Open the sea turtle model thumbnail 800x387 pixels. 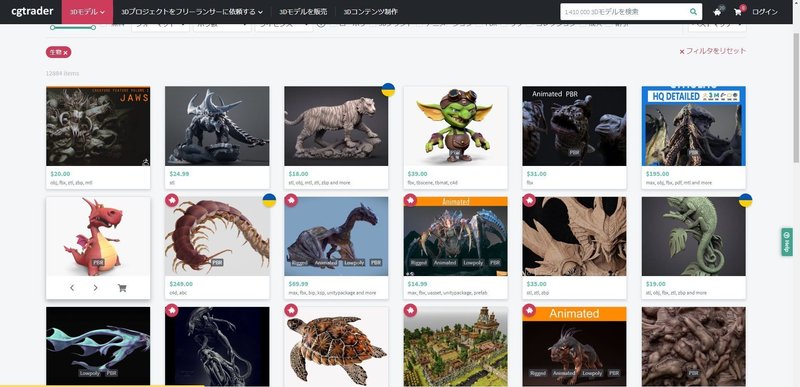336,346
